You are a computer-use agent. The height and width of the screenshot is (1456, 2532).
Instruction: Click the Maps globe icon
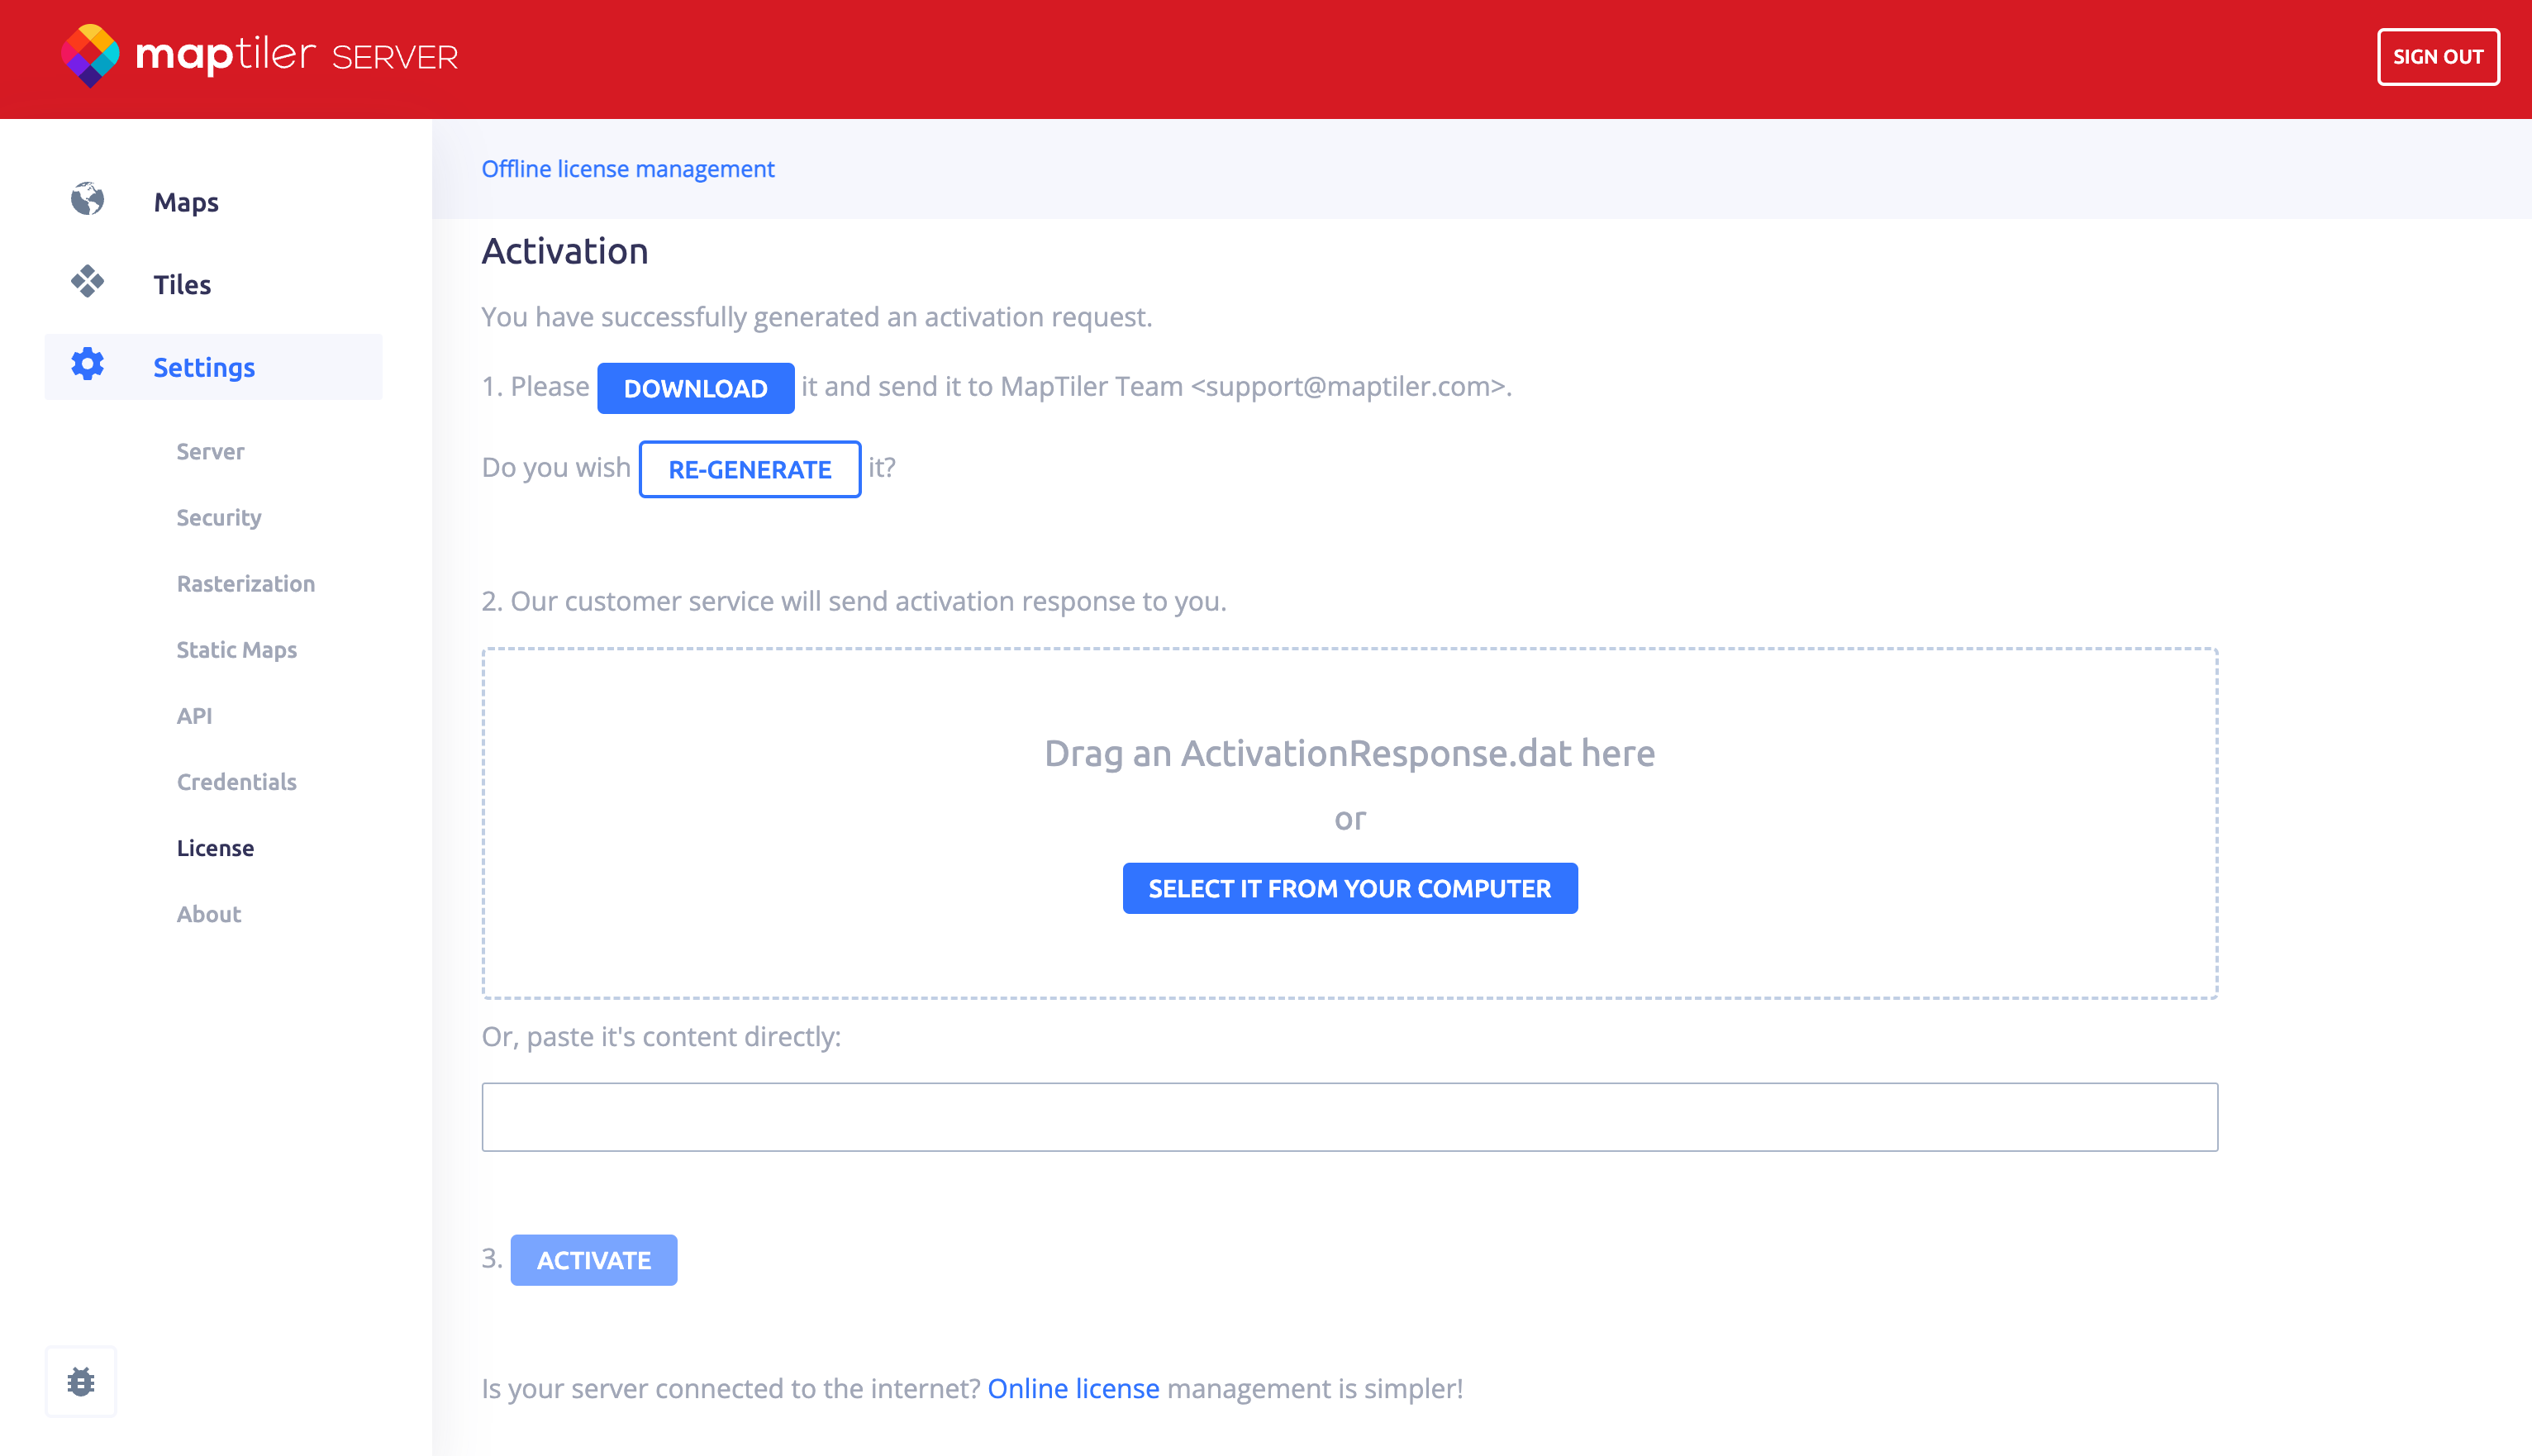[88, 200]
